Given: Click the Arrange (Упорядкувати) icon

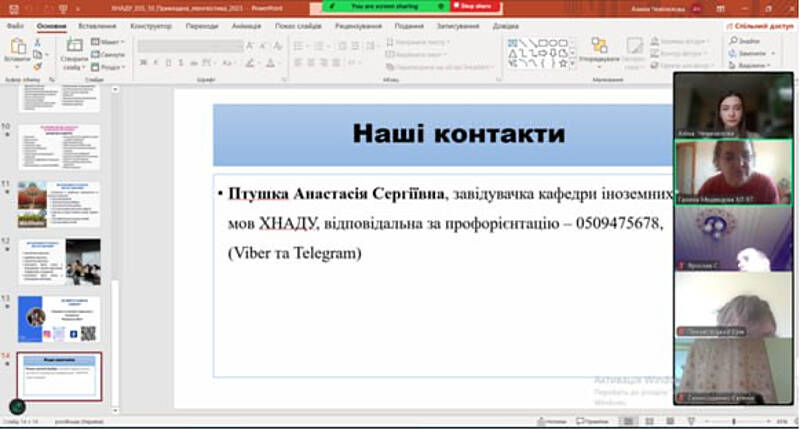Looking at the screenshot, I should tap(599, 46).
